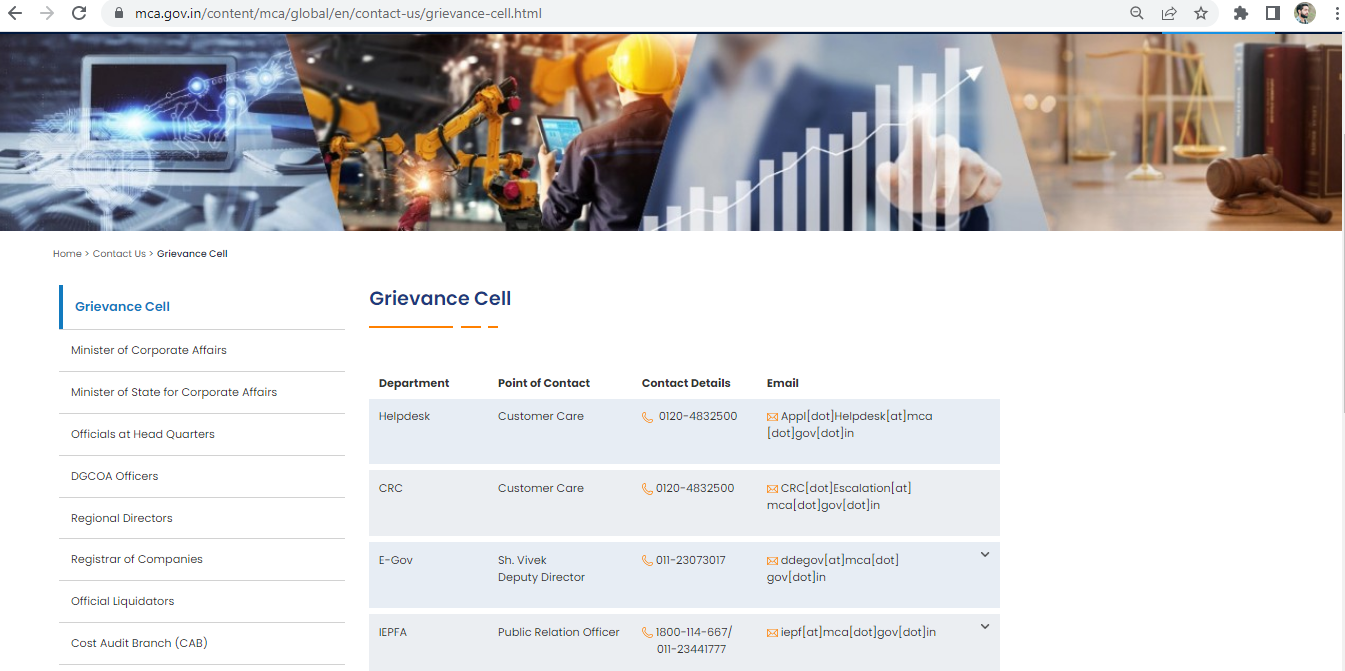Click phone icon in E-Gov row
Image resolution: width=1345 pixels, height=671 pixels.
point(648,561)
